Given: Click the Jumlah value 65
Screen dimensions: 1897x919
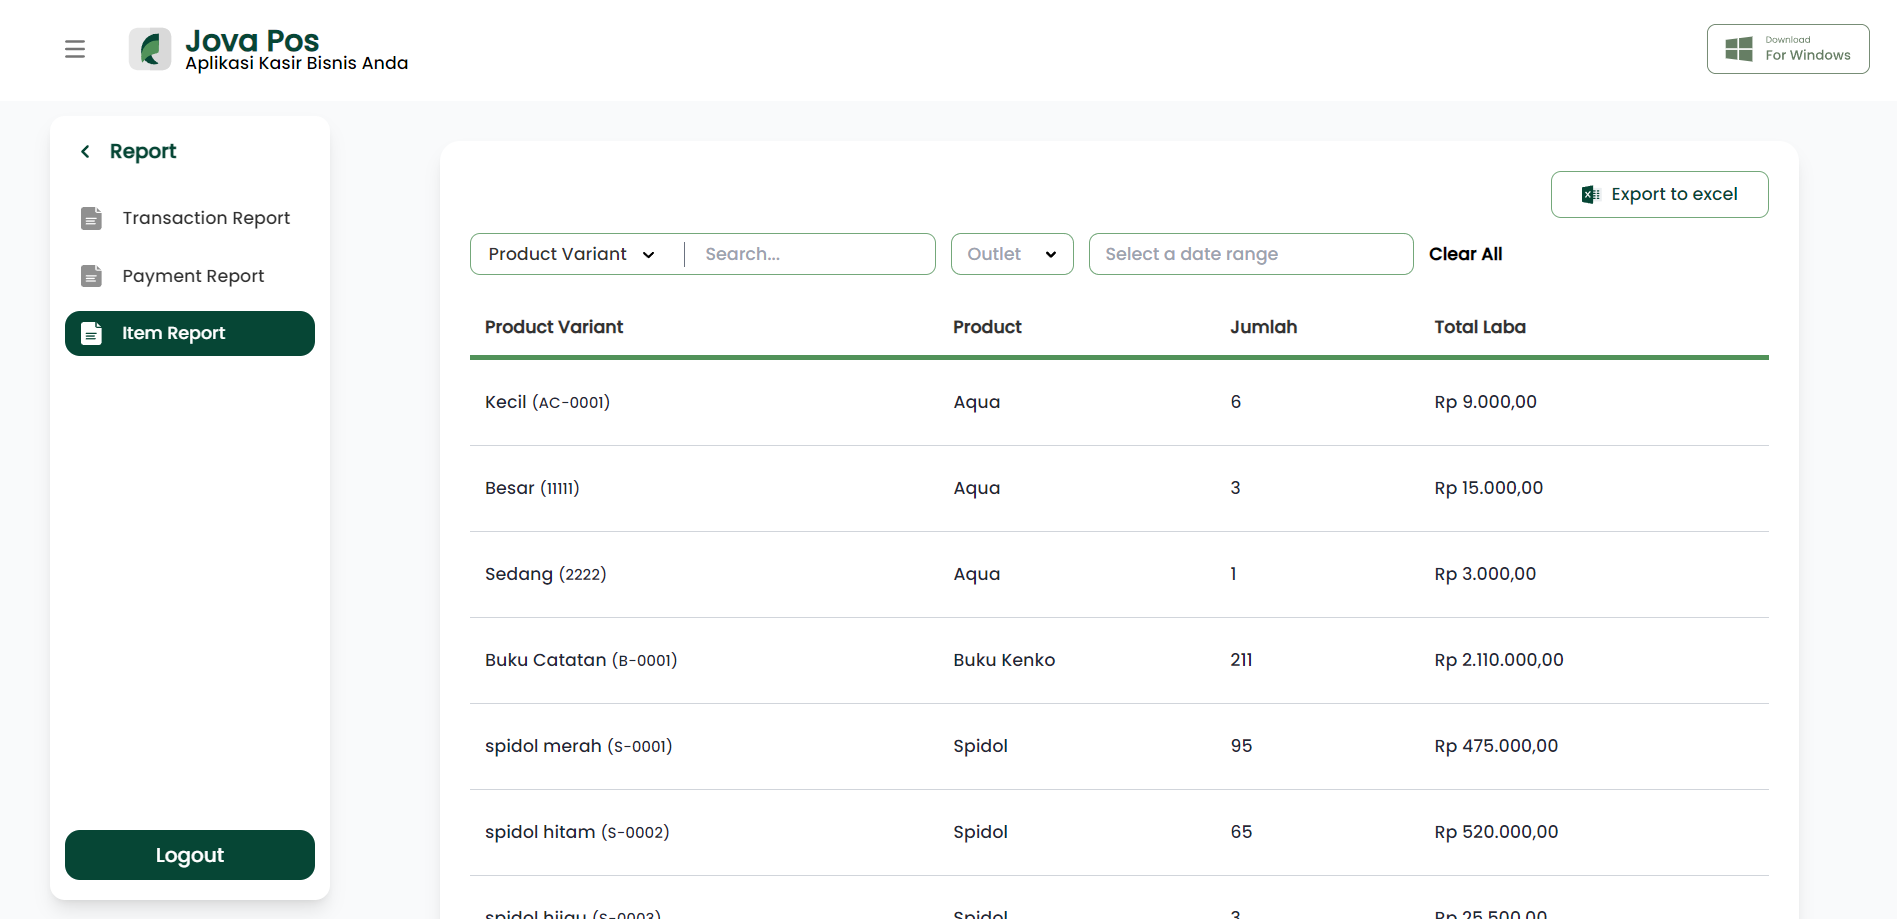Looking at the screenshot, I should pos(1241,832).
